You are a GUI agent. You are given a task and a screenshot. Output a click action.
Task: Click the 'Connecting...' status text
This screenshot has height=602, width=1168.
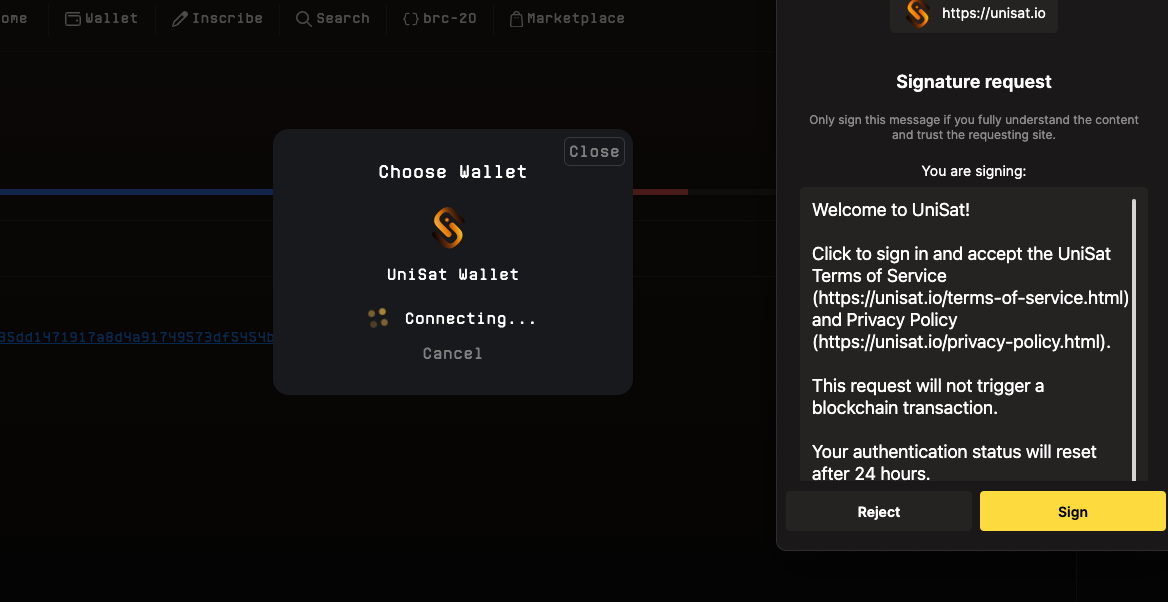tap(471, 319)
